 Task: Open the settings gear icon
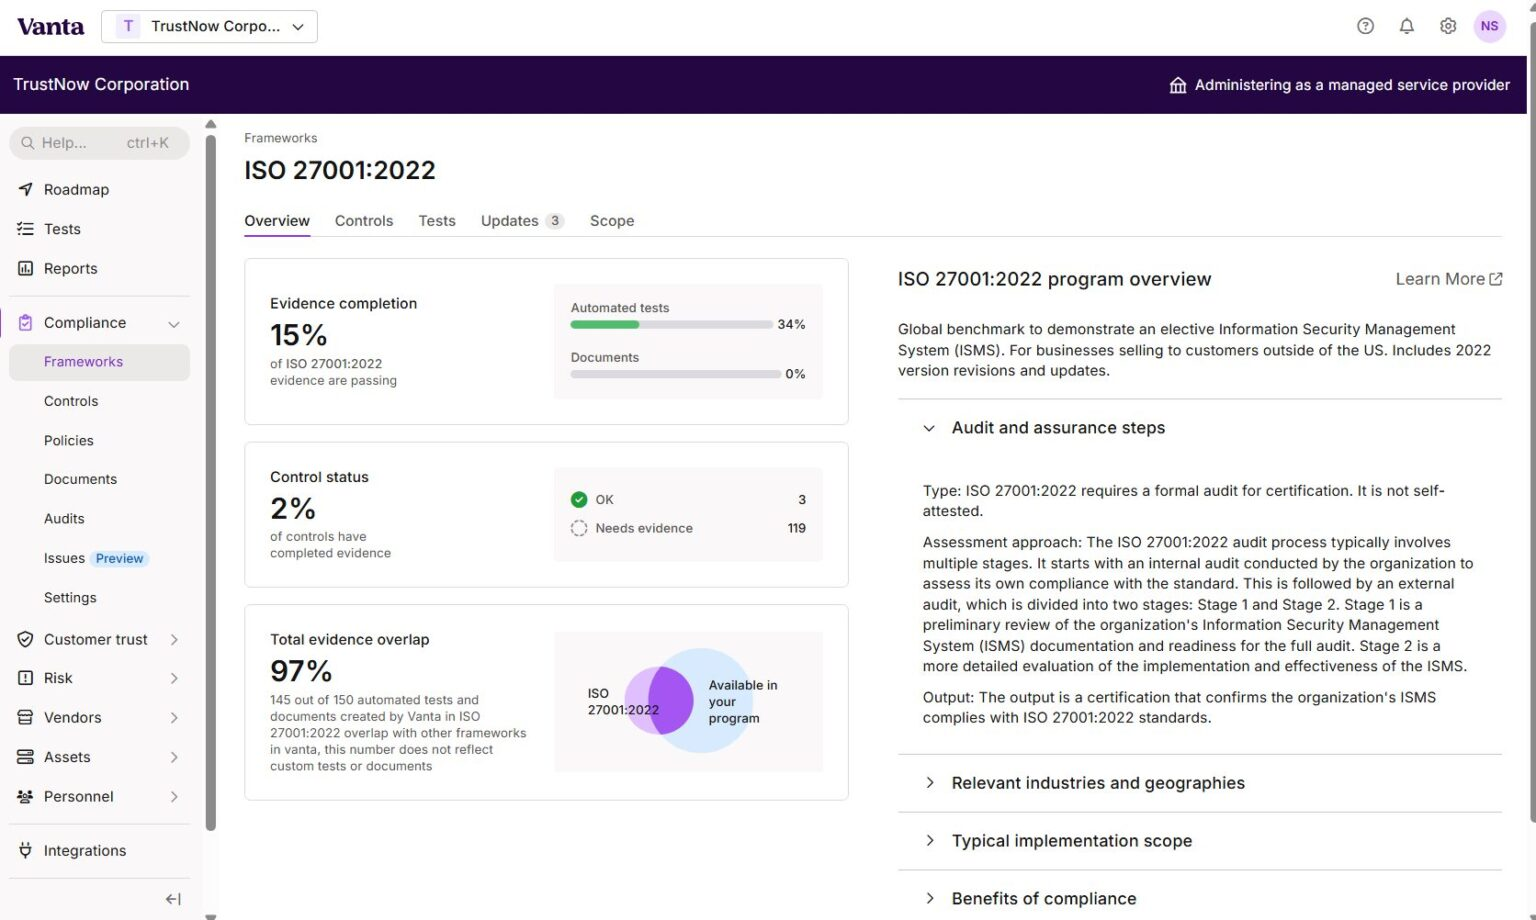1448,26
